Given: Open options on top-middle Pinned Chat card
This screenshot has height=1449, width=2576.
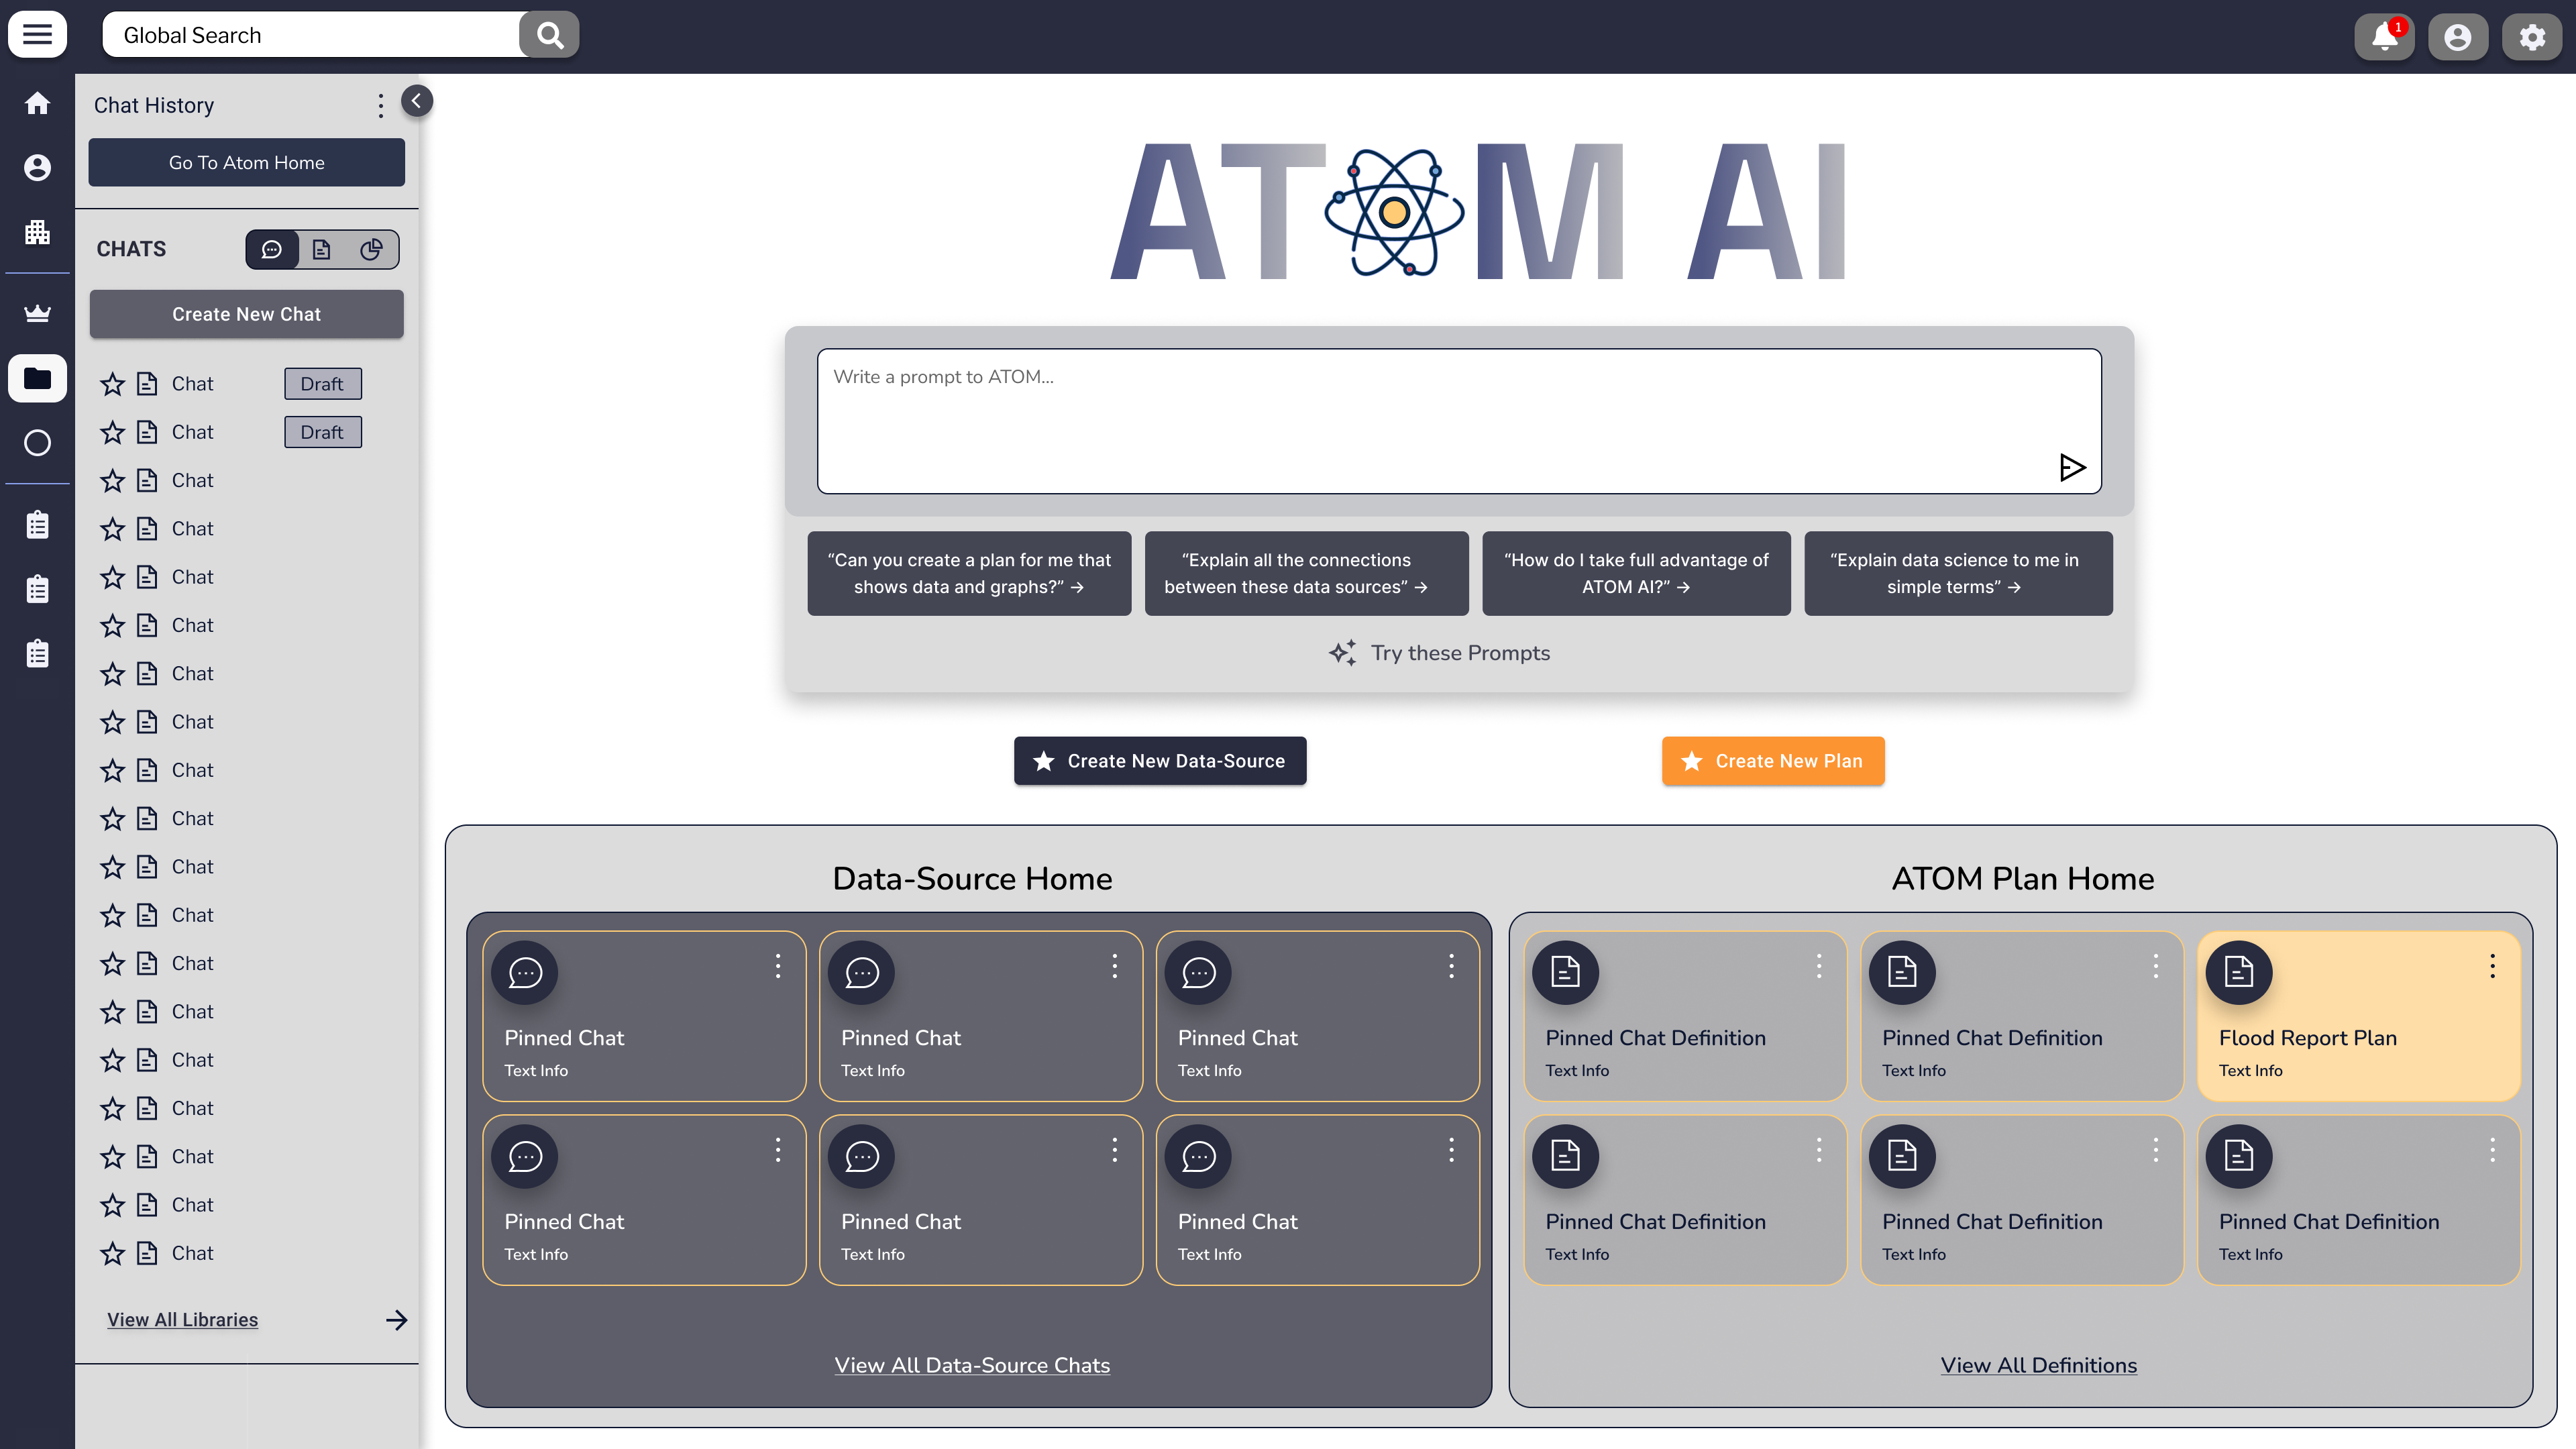Looking at the screenshot, I should tap(1114, 966).
